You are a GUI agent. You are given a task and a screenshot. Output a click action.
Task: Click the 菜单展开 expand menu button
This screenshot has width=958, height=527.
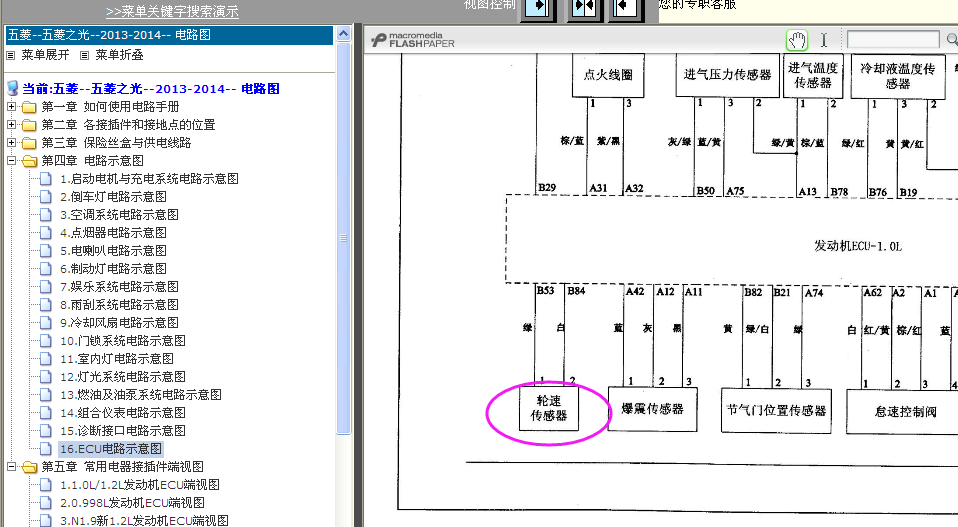(x=45, y=55)
